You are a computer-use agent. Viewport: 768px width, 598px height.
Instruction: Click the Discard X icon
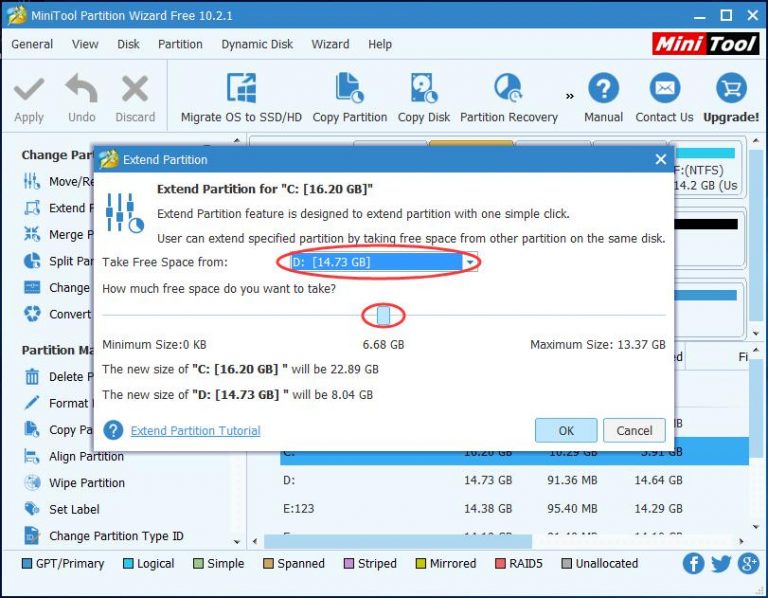click(x=135, y=89)
